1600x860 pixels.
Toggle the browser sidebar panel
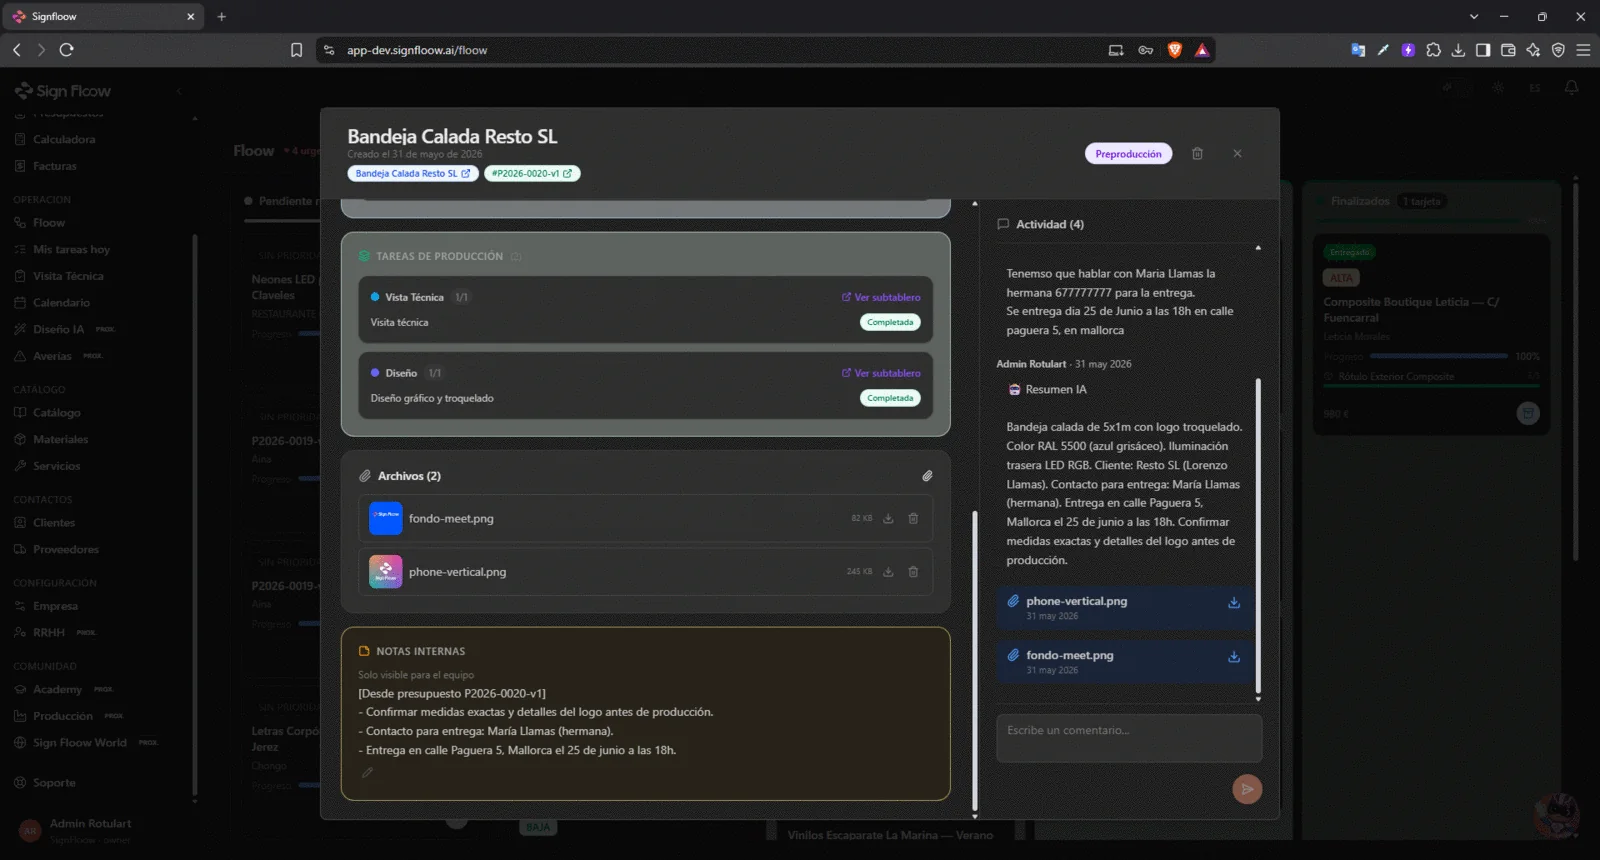pyautogui.click(x=1483, y=50)
